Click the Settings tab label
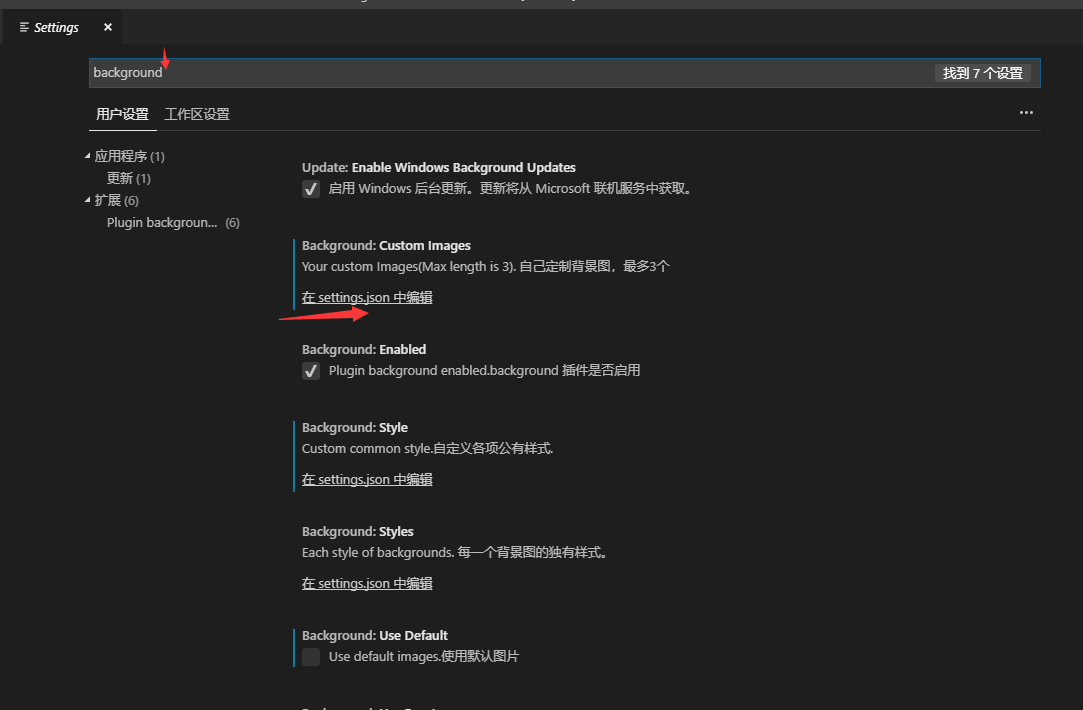 coord(55,27)
